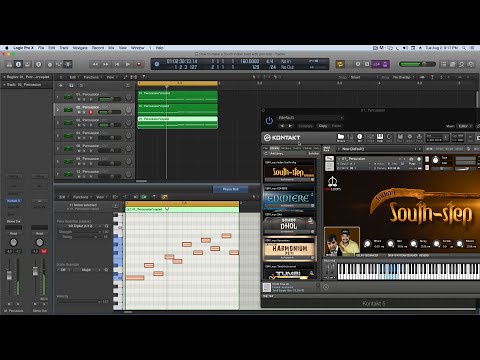The width and height of the screenshot is (480, 360).
Task: Click the Rewind transport button
Action: (95, 64)
